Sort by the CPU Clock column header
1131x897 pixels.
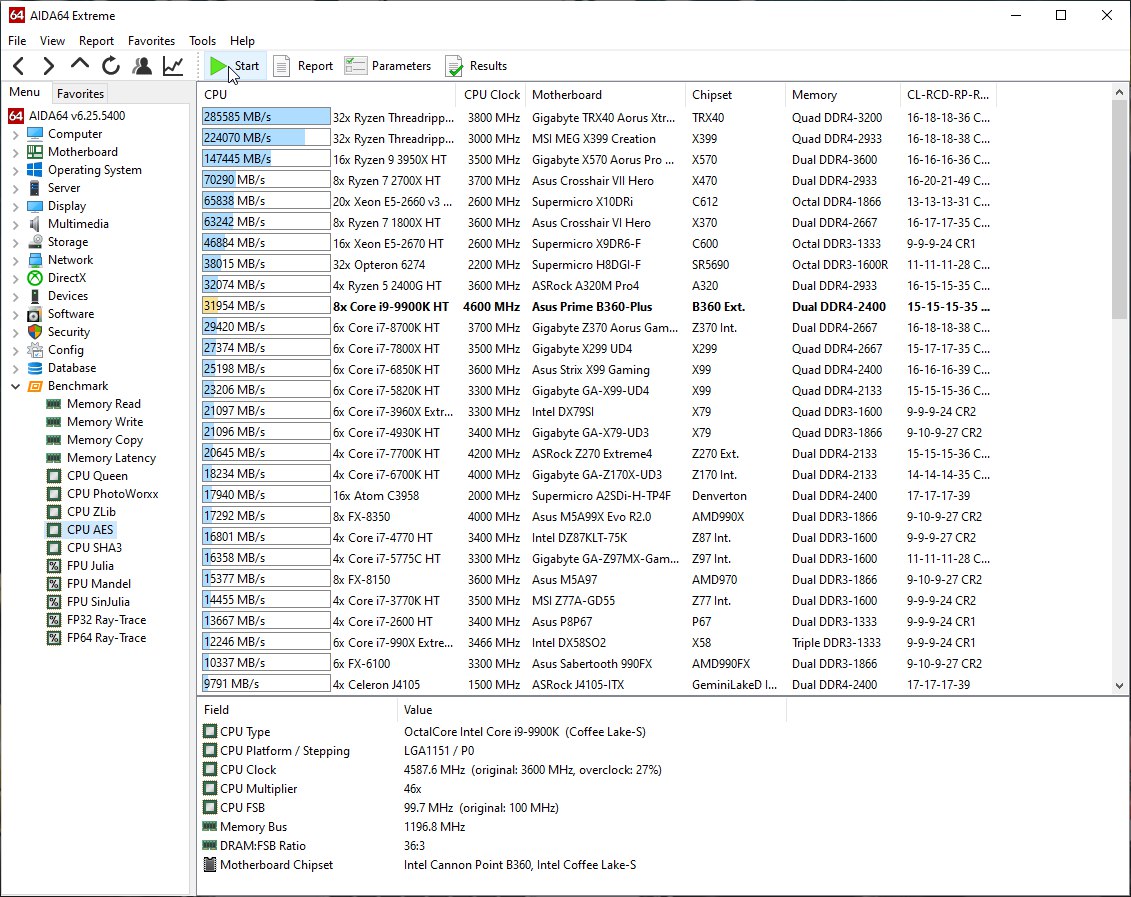pos(492,94)
